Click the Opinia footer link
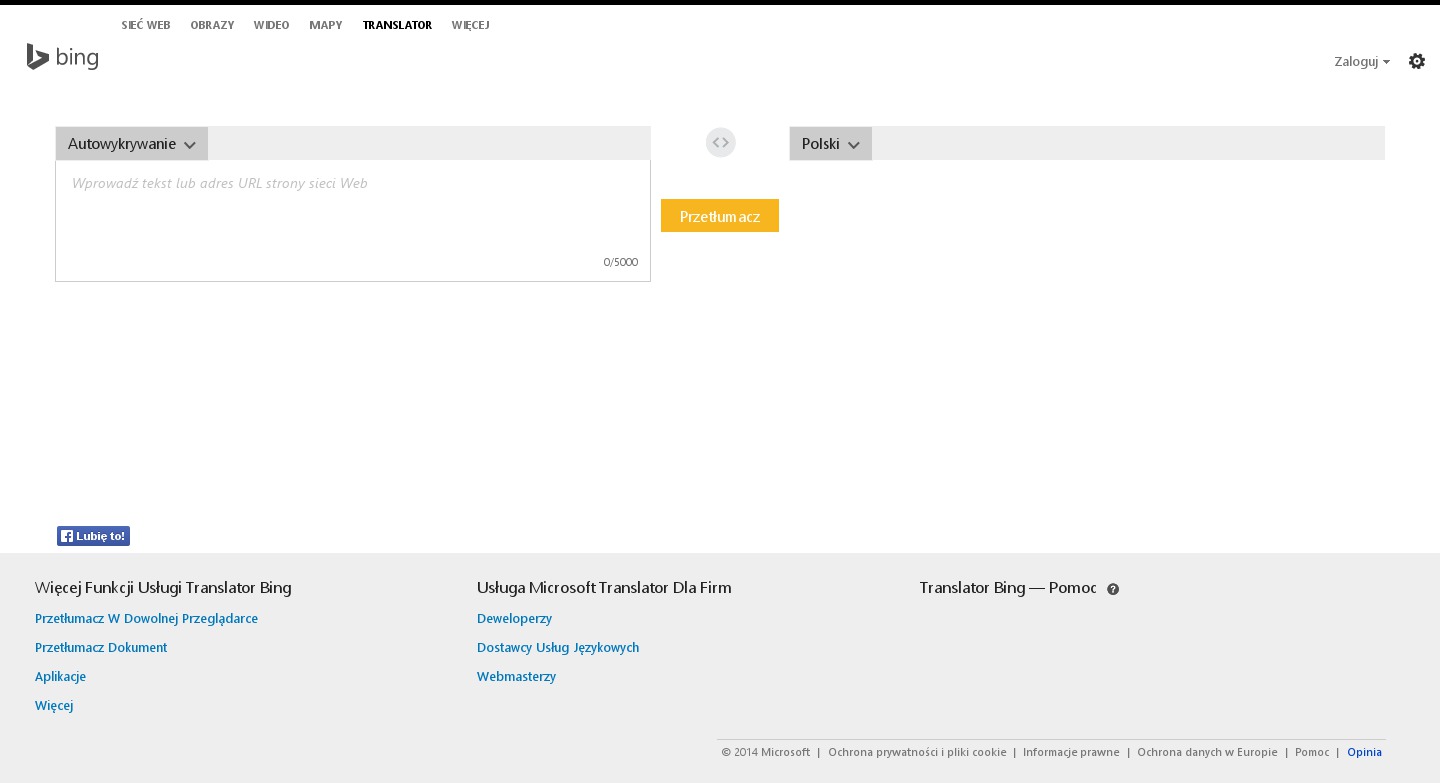Viewport: 1440px width, 783px height. pos(1364,752)
